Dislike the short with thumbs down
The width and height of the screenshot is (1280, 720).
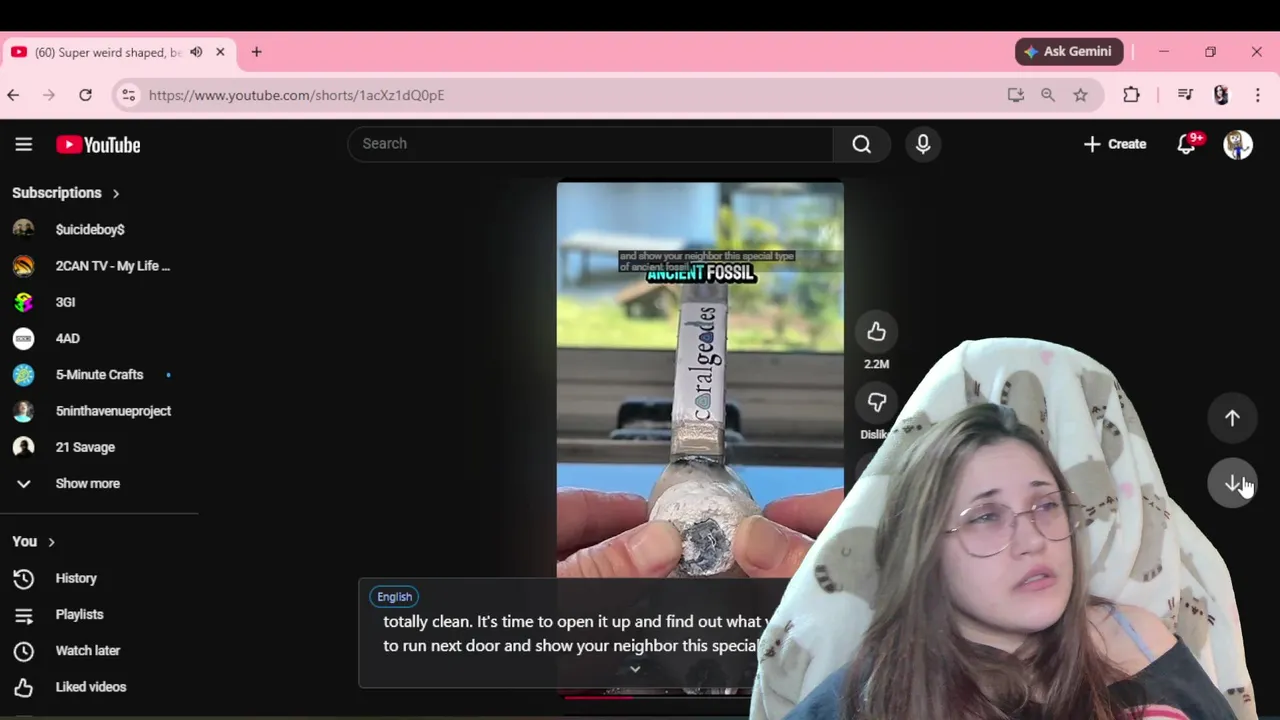coord(877,402)
